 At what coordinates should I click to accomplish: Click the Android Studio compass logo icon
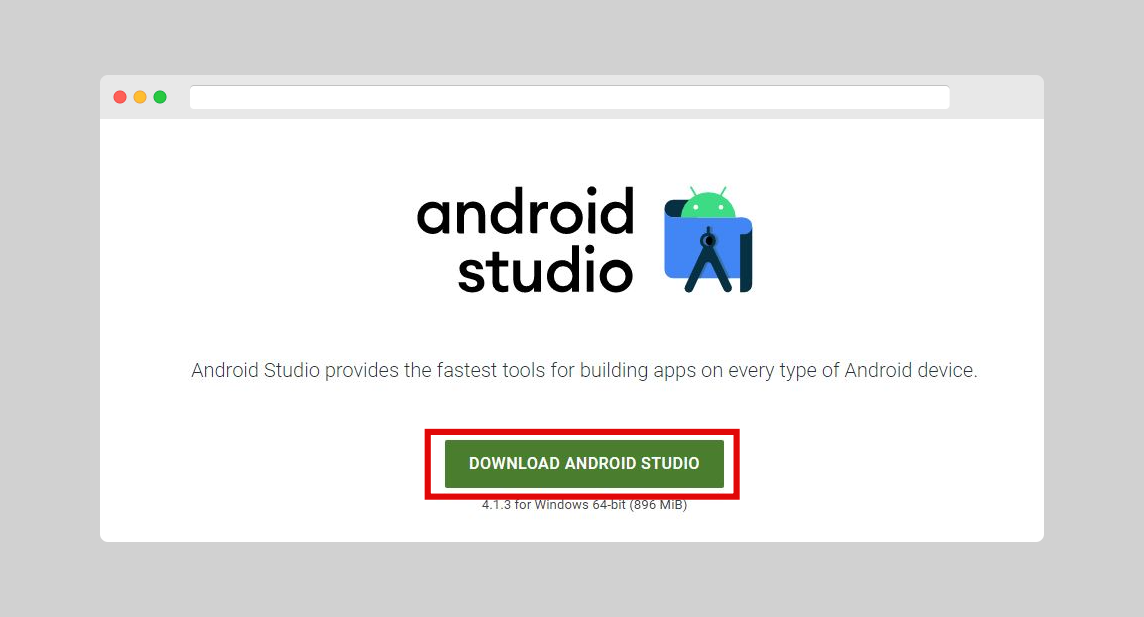click(x=708, y=239)
